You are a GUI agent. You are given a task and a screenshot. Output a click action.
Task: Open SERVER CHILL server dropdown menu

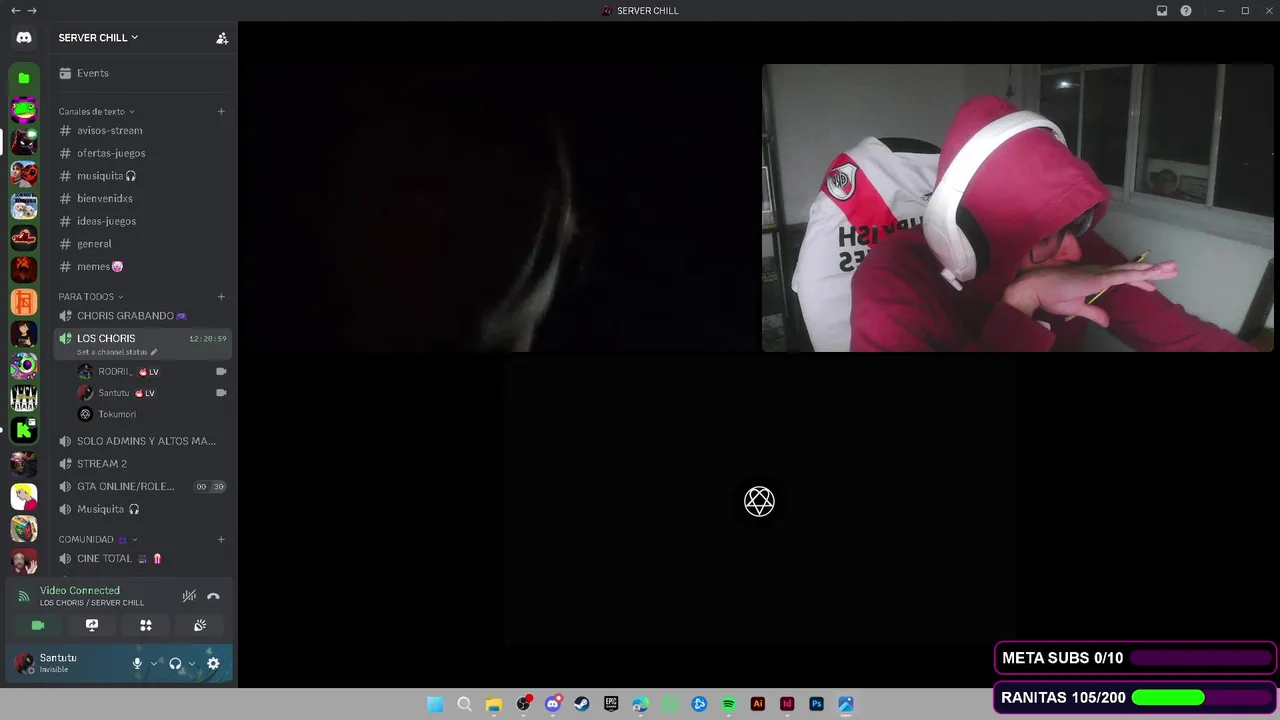click(98, 38)
